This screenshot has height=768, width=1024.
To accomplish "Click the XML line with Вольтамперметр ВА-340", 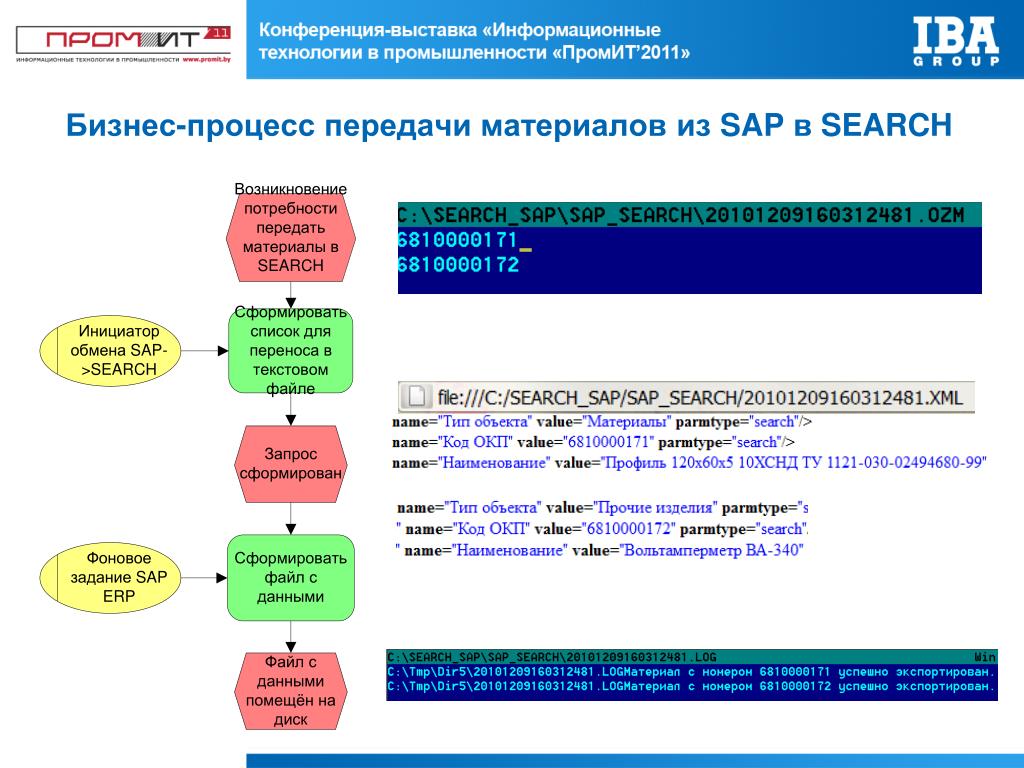I will pos(600,551).
